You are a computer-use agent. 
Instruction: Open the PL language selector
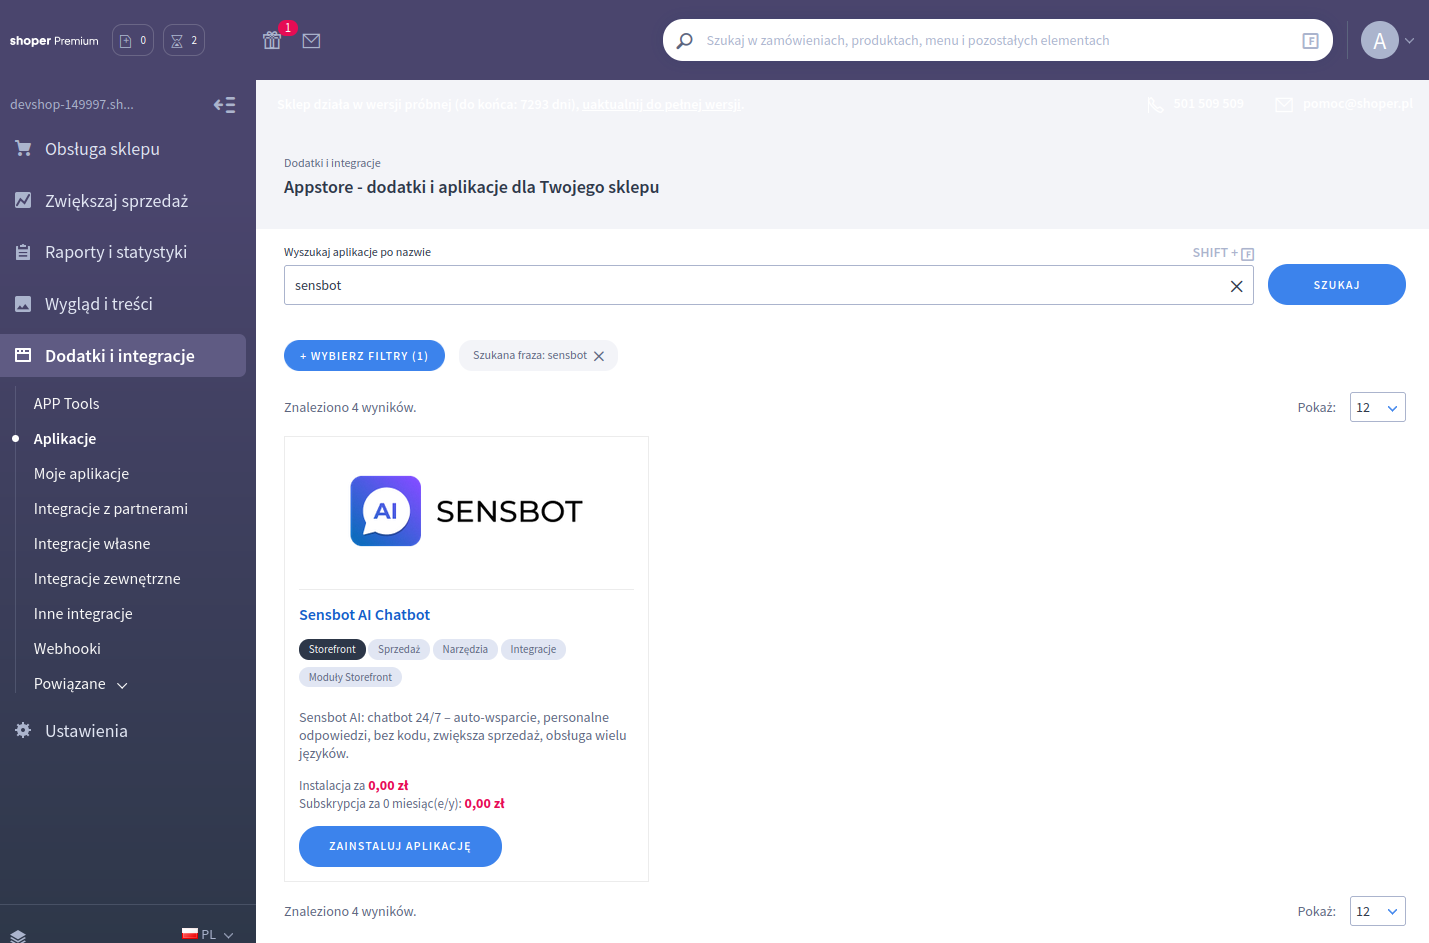pyautogui.click(x=208, y=934)
